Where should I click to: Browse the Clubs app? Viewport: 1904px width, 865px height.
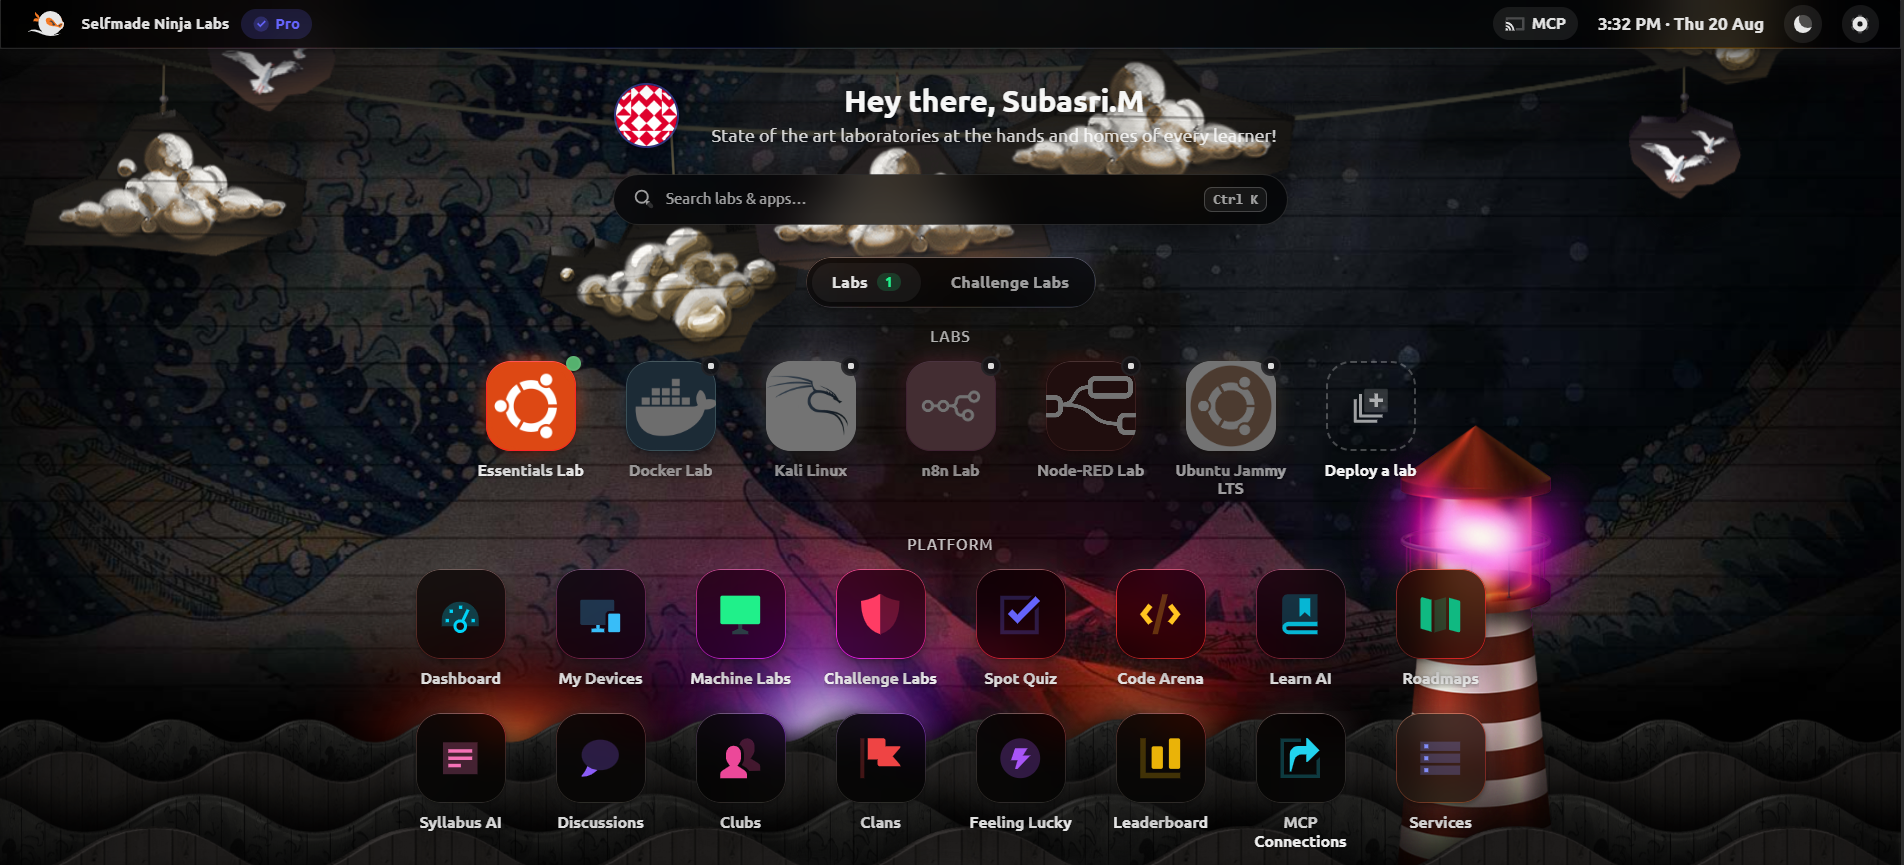coord(740,758)
